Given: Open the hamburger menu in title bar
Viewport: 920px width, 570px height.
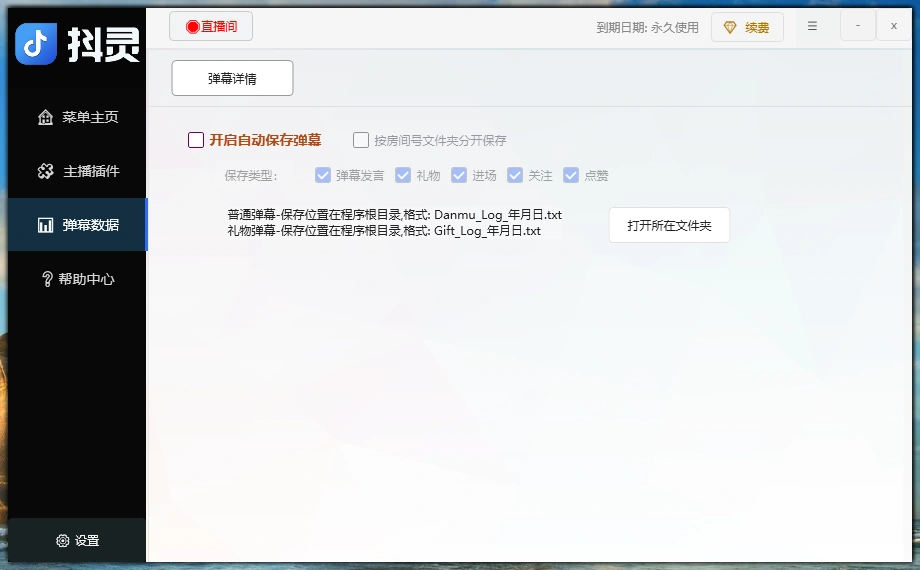Looking at the screenshot, I should 812,26.
